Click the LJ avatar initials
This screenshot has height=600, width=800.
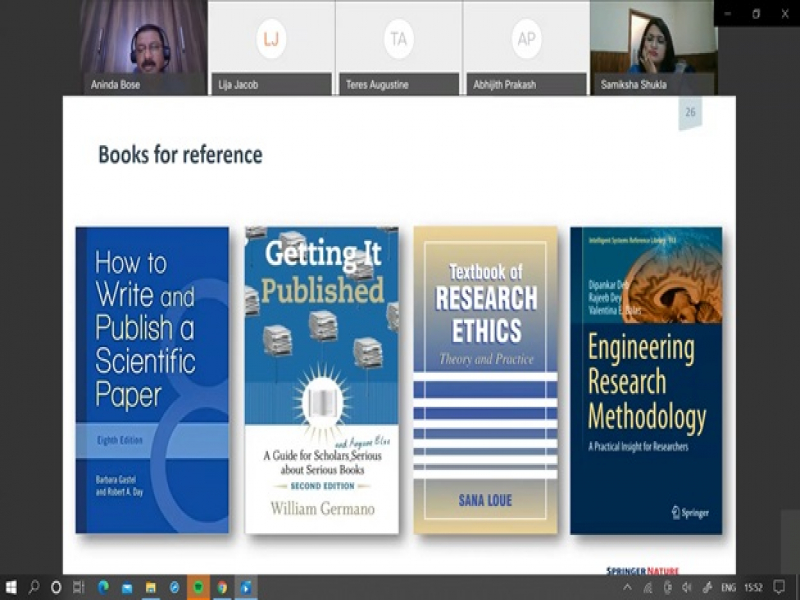click(x=271, y=39)
